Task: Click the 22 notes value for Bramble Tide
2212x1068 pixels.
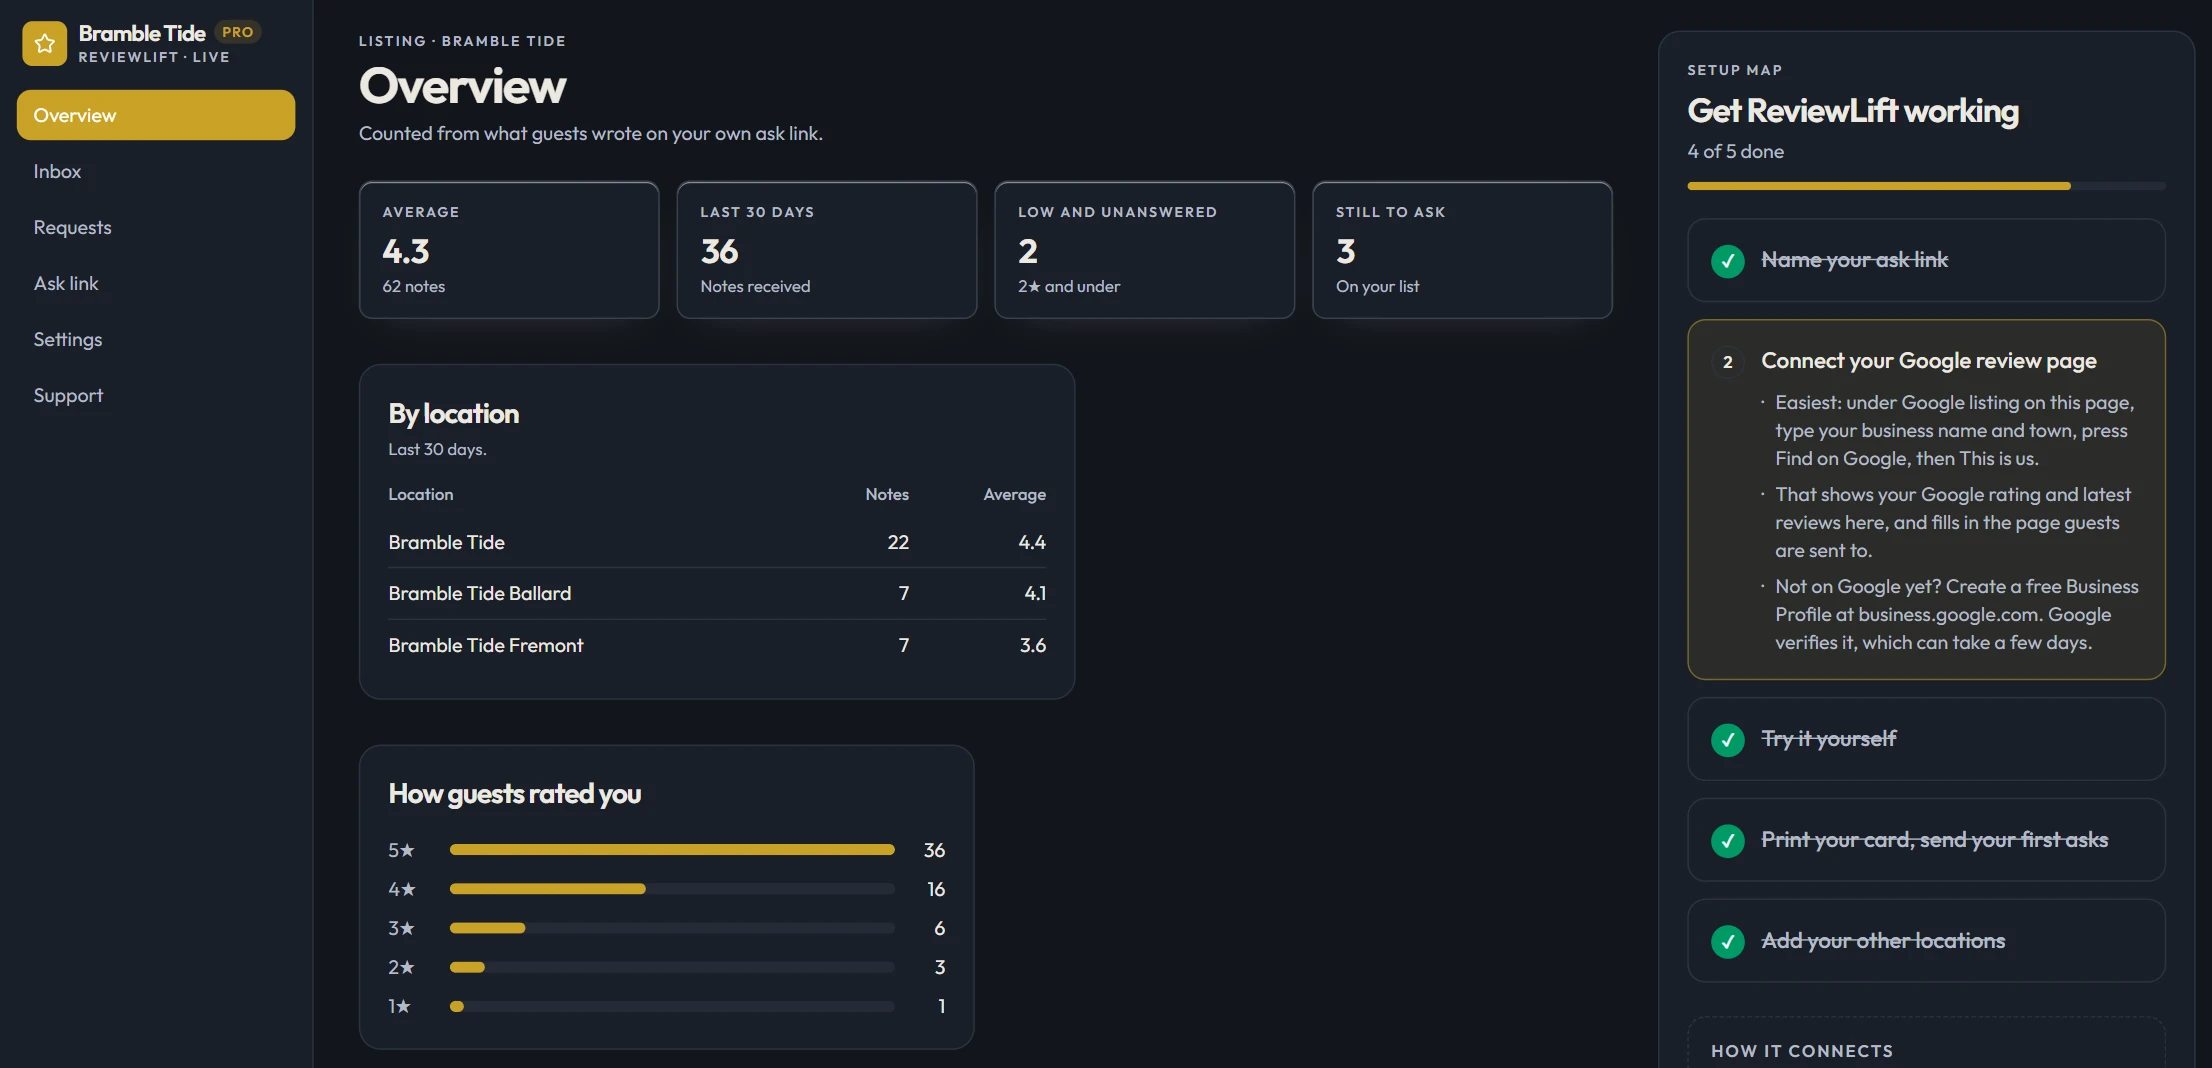Action: [898, 542]
